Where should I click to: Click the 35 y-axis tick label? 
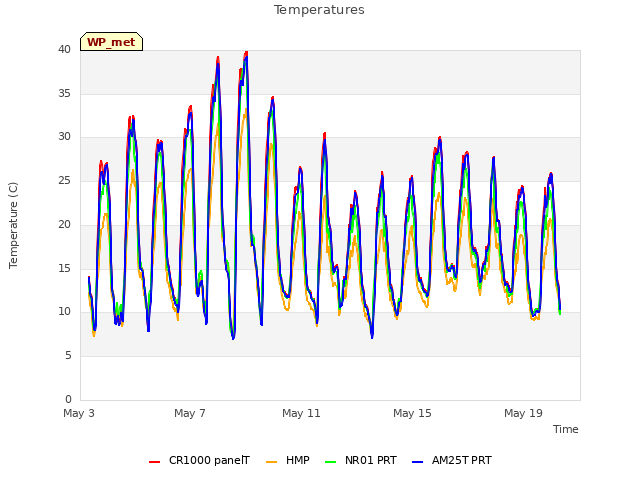coord(64,93)
